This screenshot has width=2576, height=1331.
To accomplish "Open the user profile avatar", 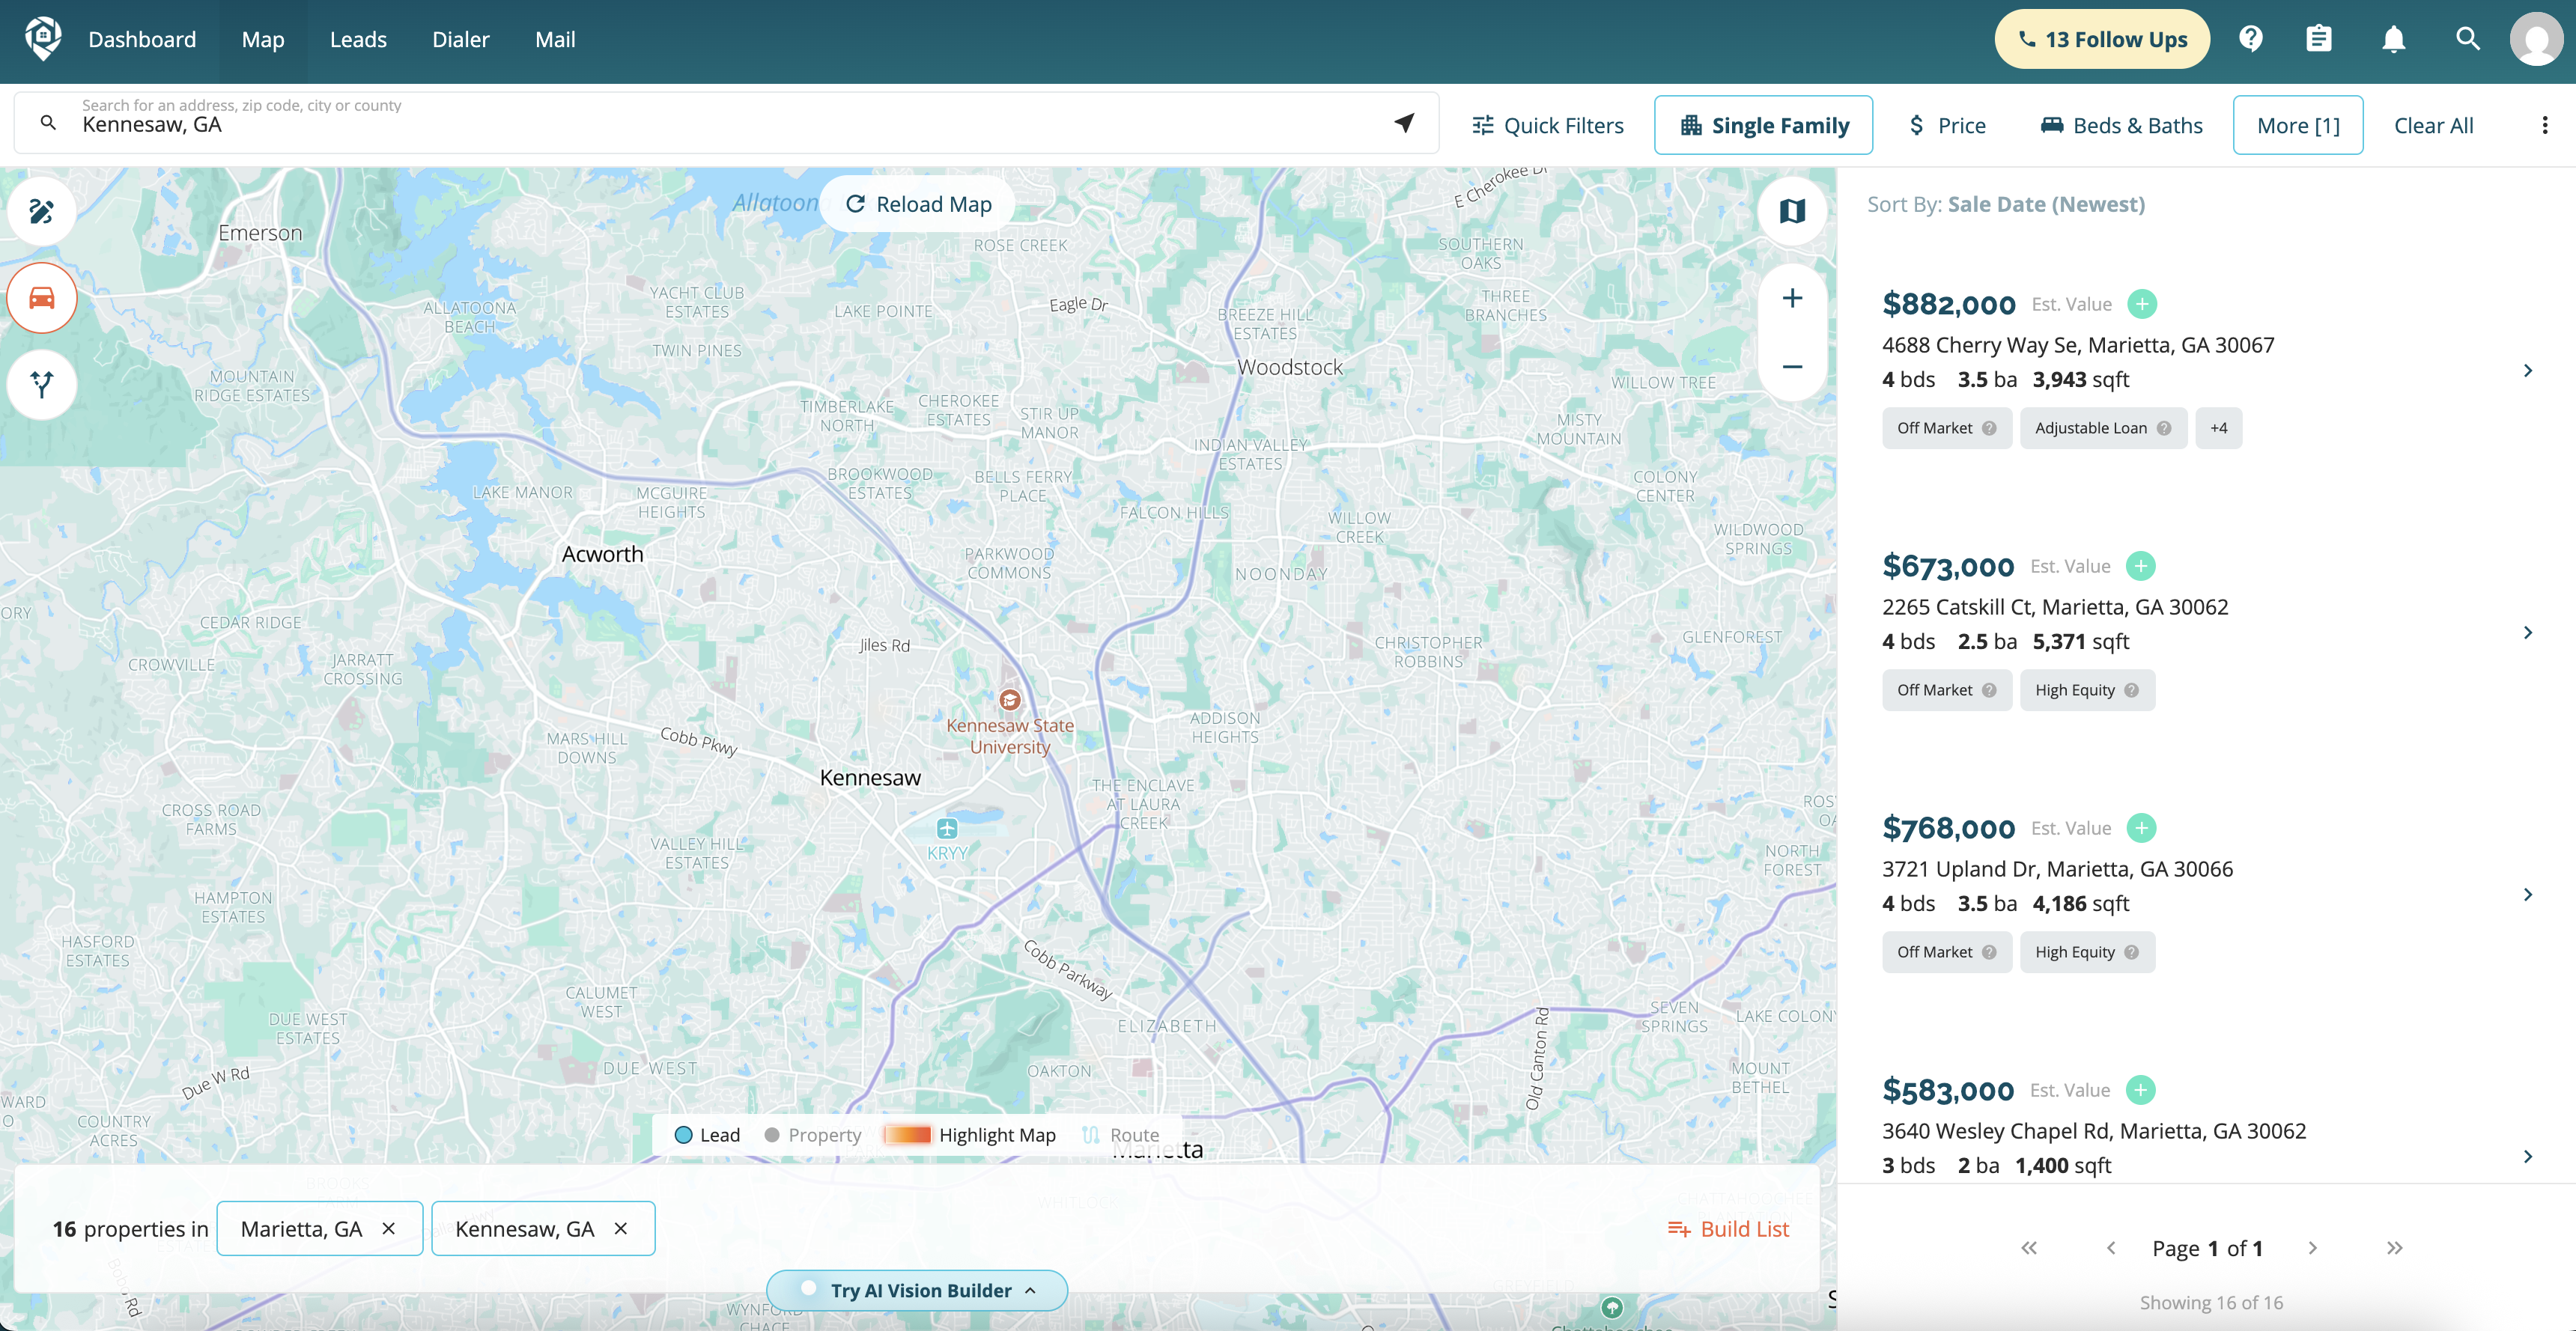I will point(2536,39).
